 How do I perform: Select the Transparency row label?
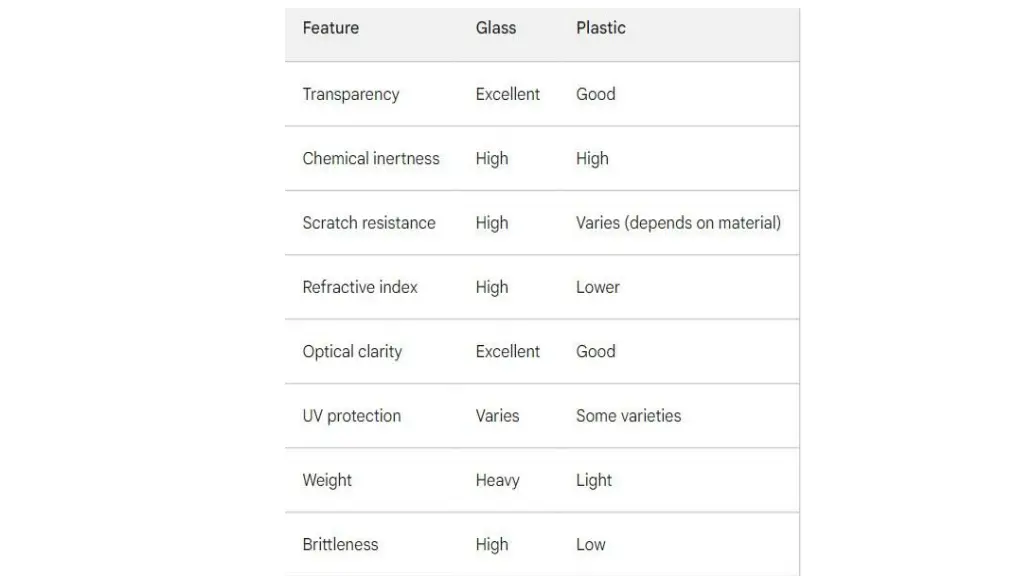[351, 95]
